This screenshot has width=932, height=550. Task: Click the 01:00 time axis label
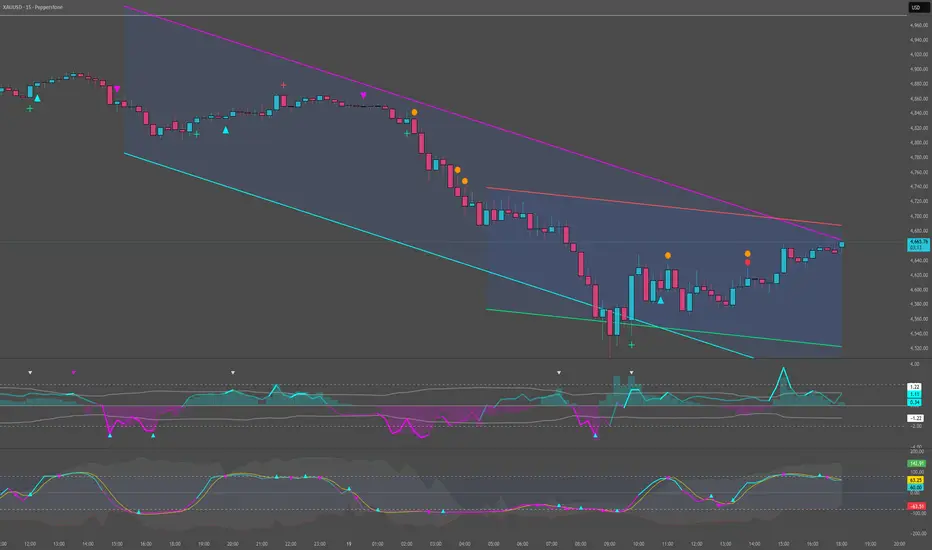tap(377, 544)
